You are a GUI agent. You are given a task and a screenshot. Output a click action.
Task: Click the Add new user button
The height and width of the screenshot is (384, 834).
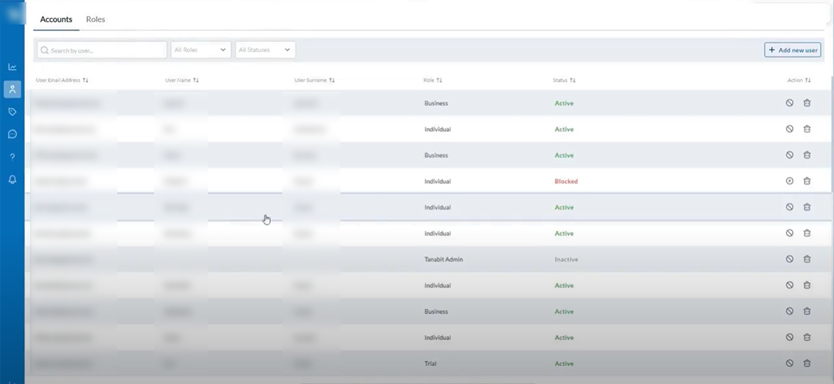point(793,50)
